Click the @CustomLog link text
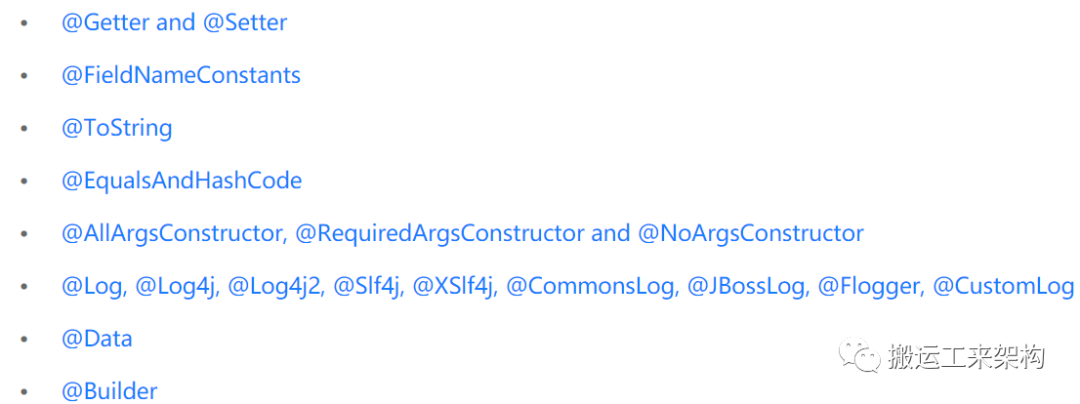Screen dimensions: 1080x404 tap(1003, 287)
